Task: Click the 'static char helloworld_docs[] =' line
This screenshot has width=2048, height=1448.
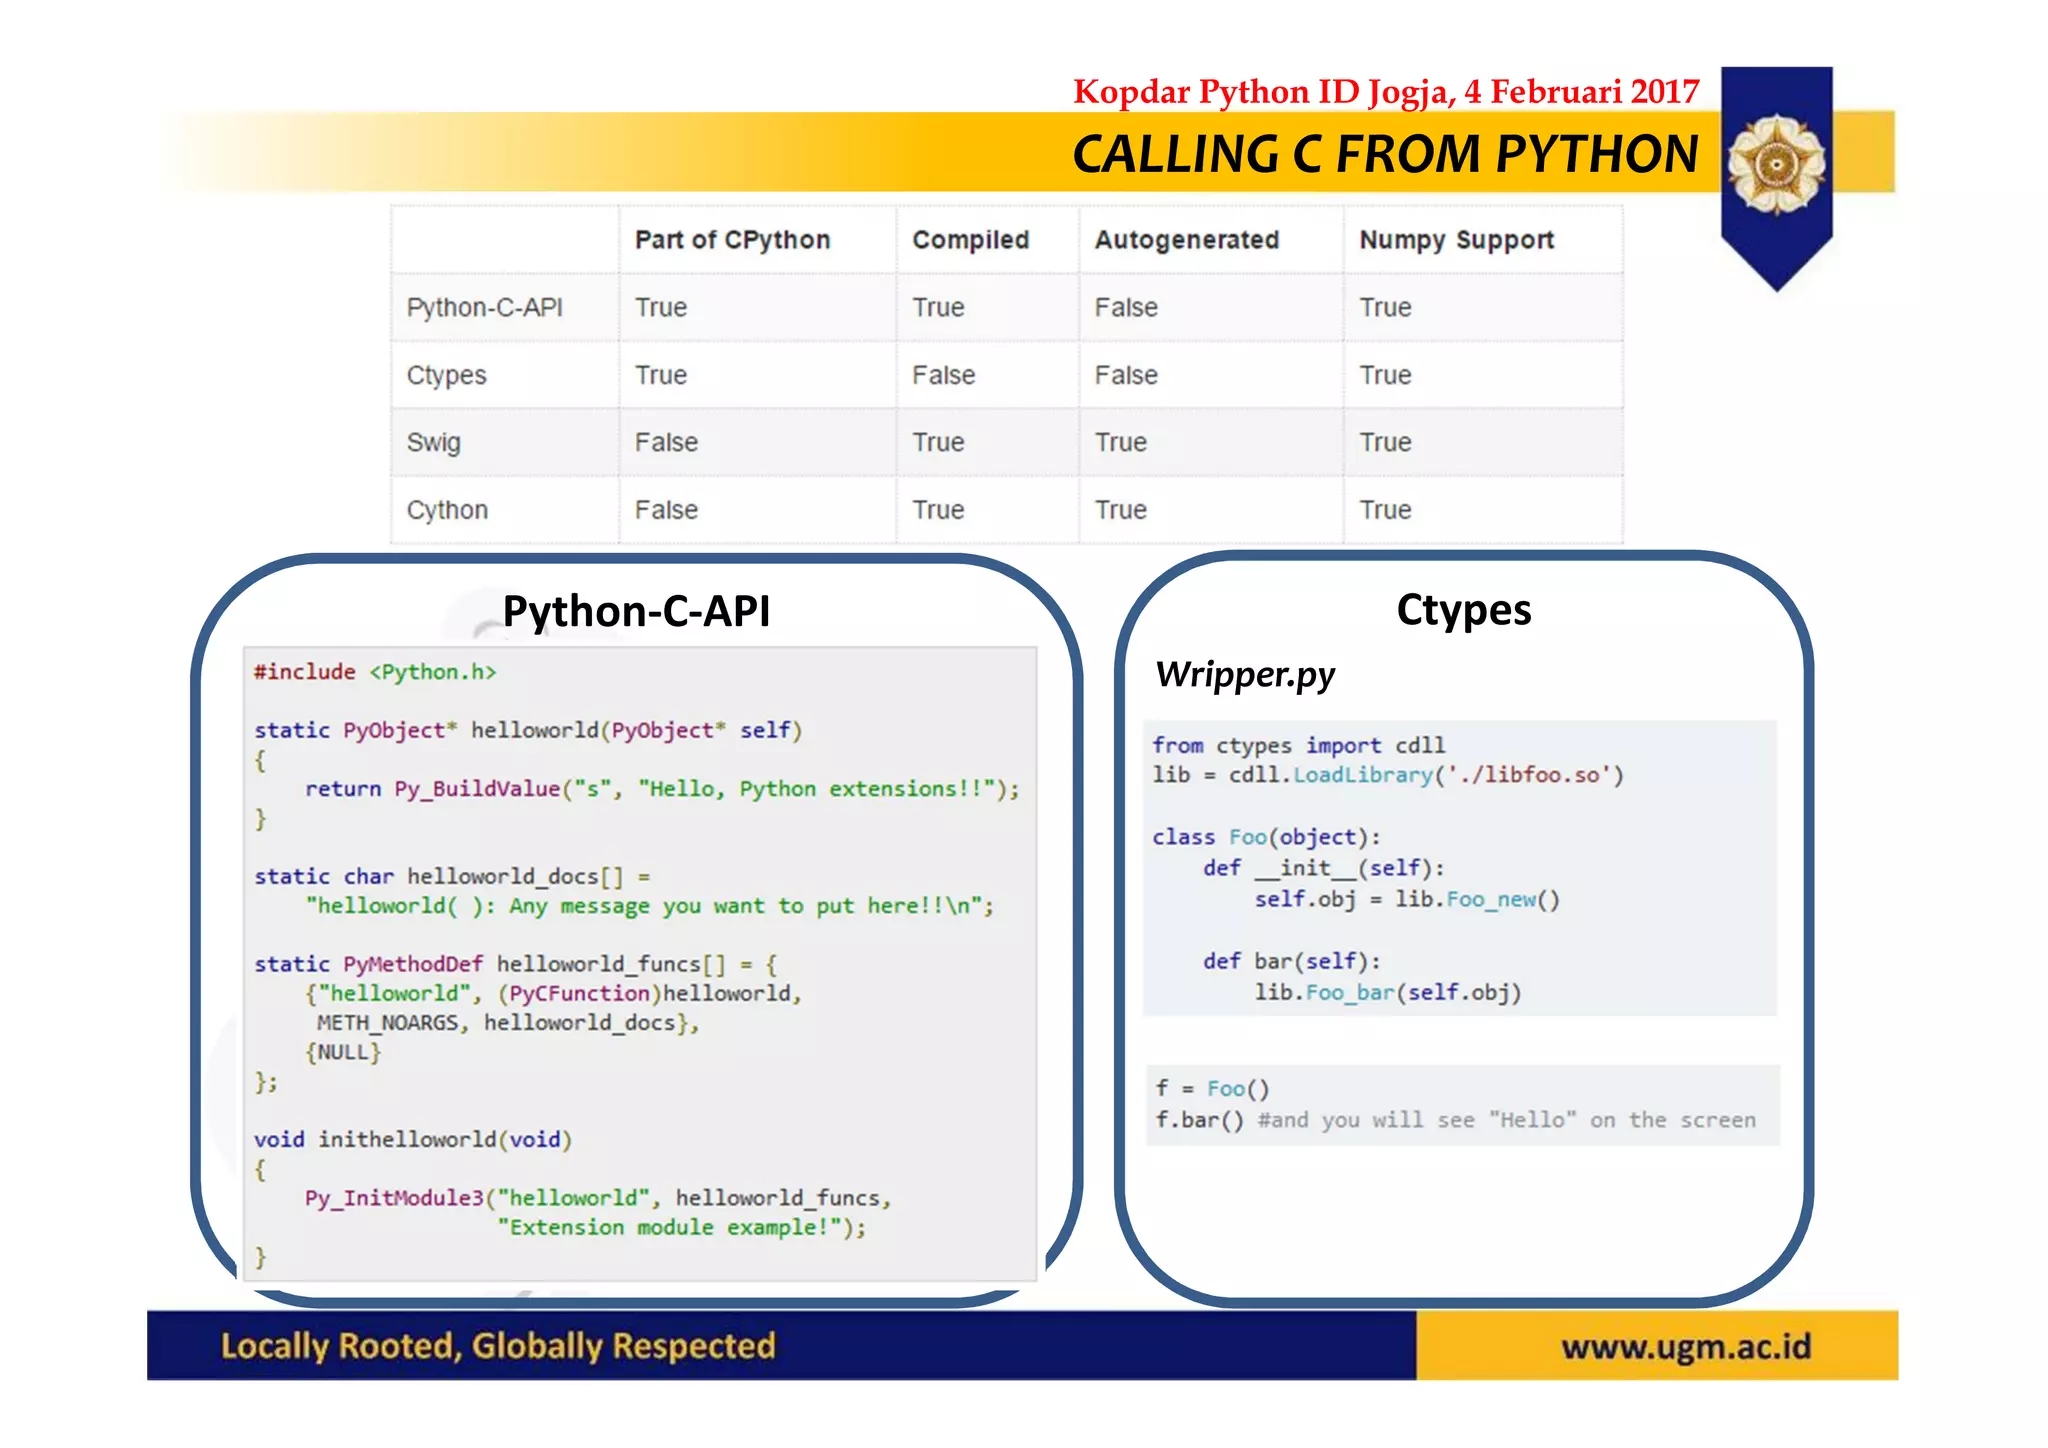Action: pos(452,876)
